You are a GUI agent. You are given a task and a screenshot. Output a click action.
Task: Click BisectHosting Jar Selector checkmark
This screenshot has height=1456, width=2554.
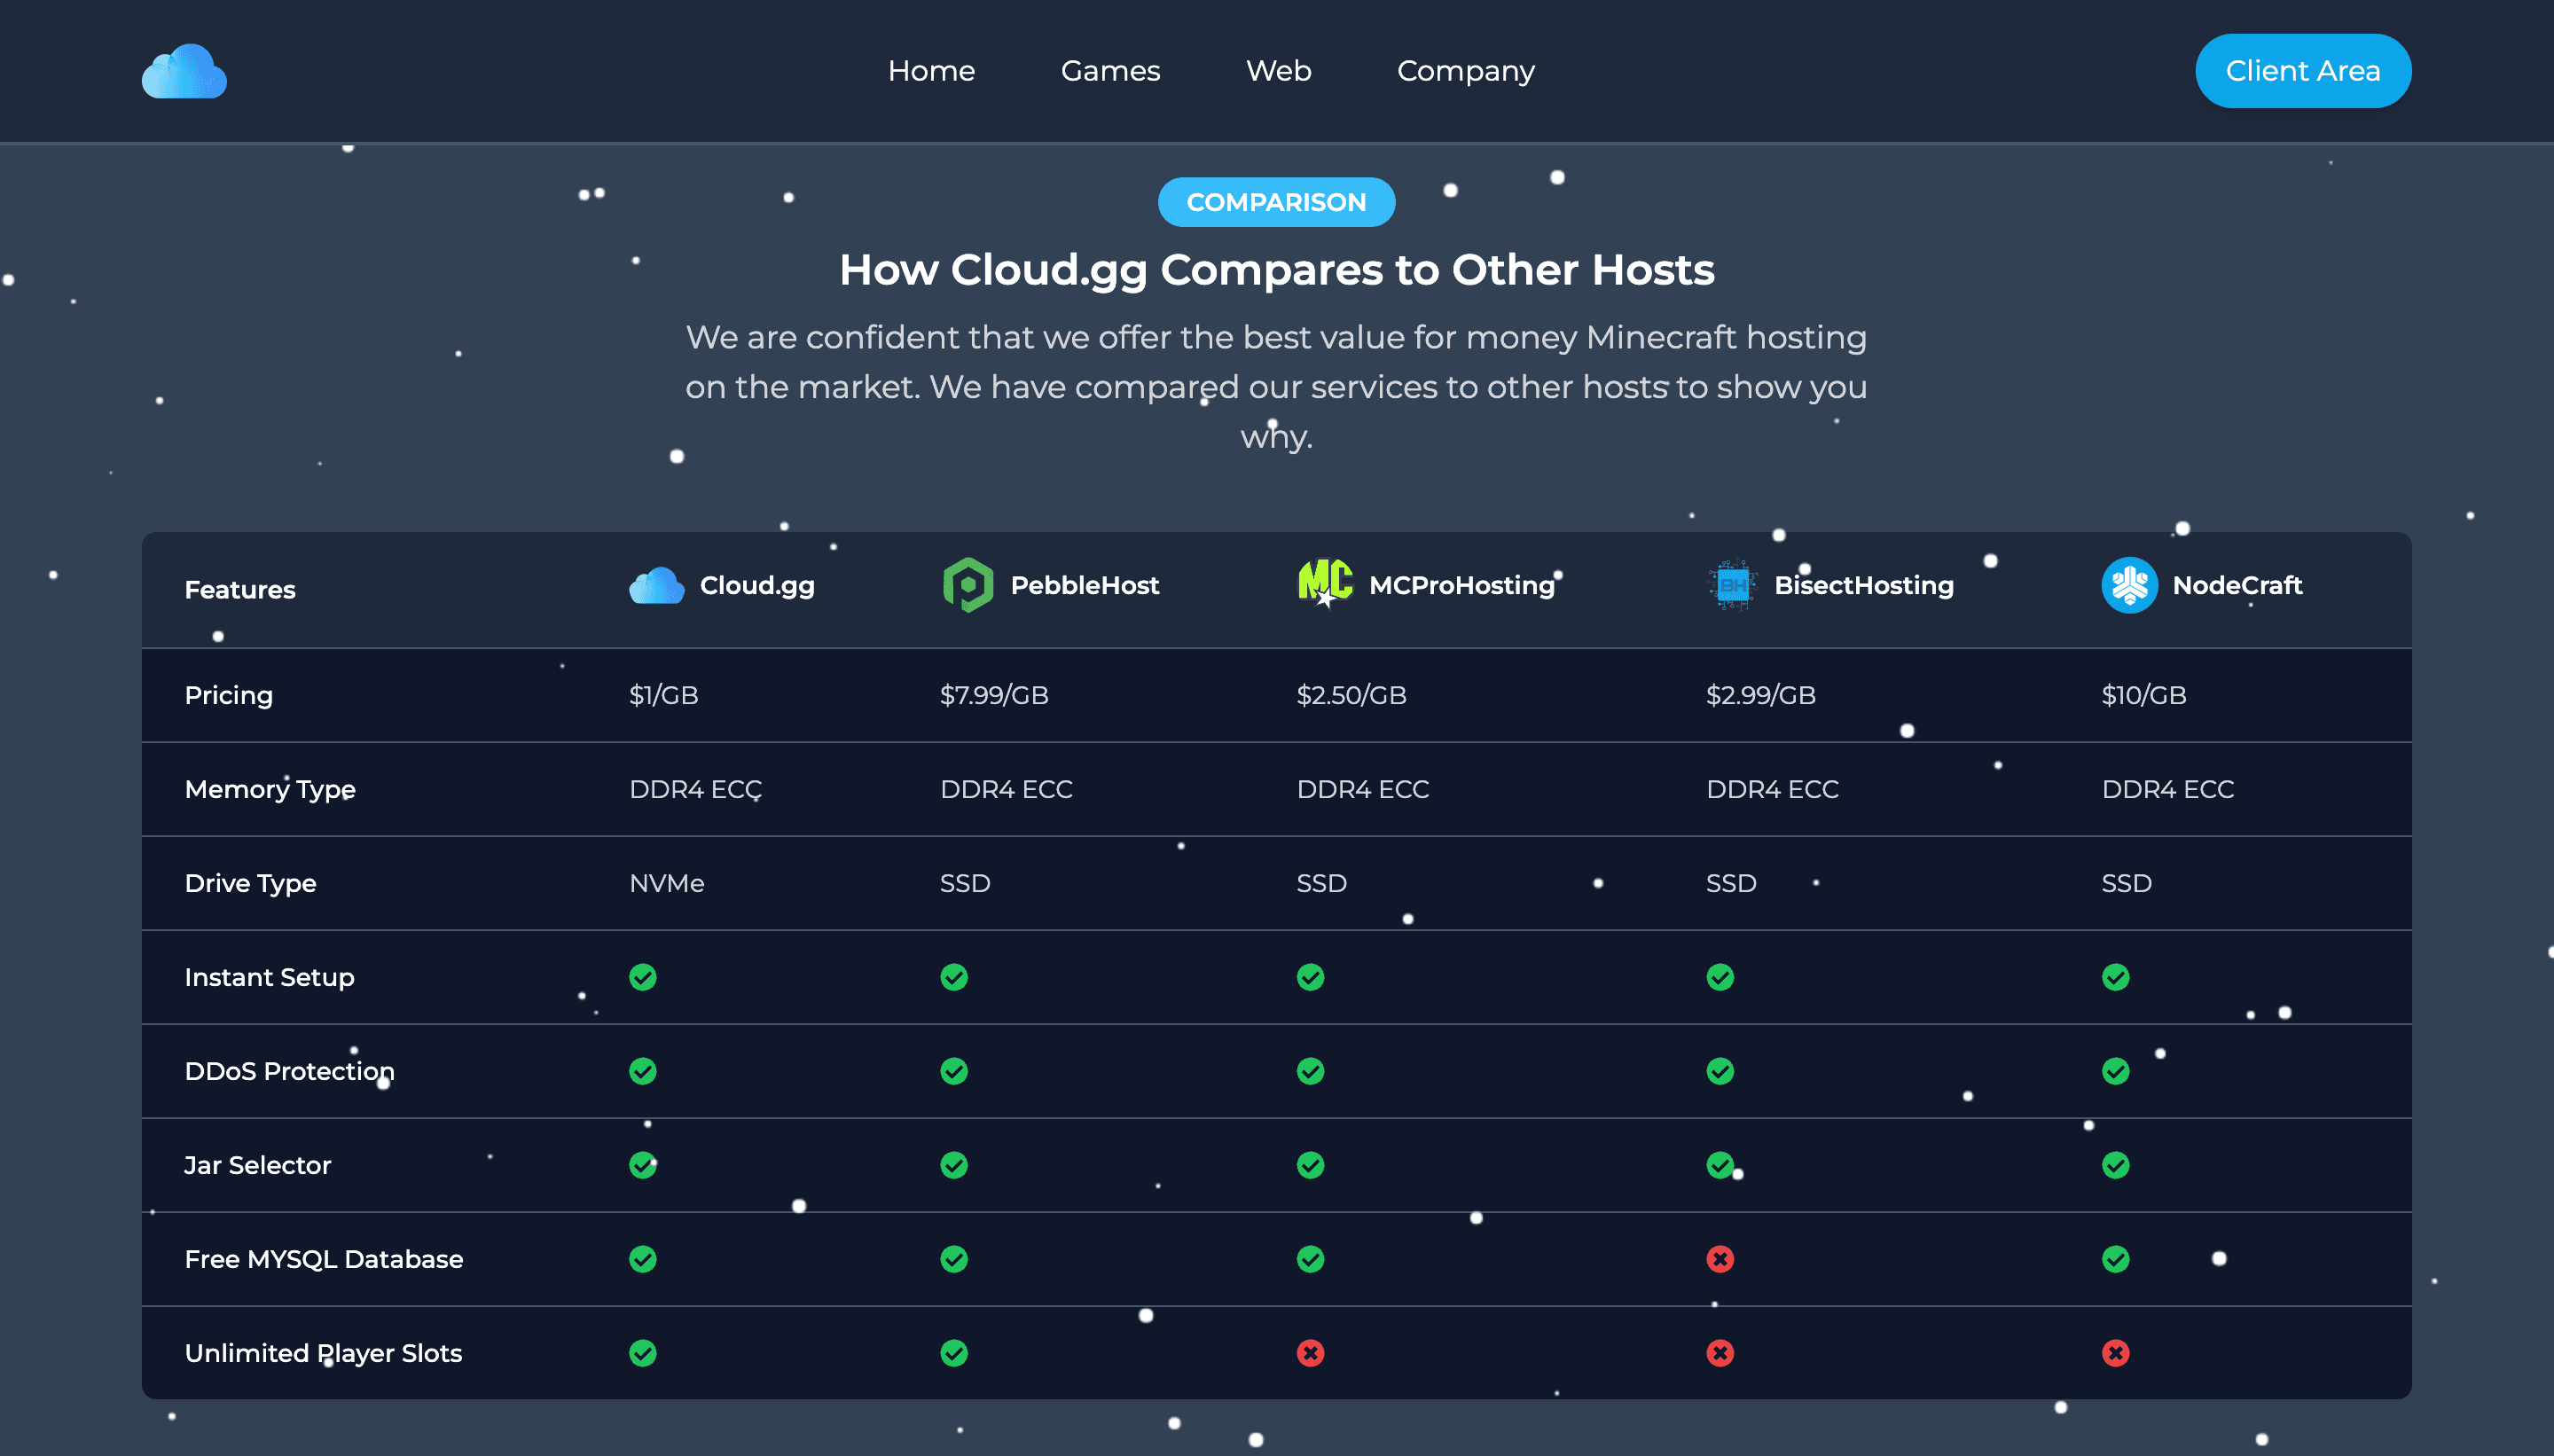pos(1720,1165)
